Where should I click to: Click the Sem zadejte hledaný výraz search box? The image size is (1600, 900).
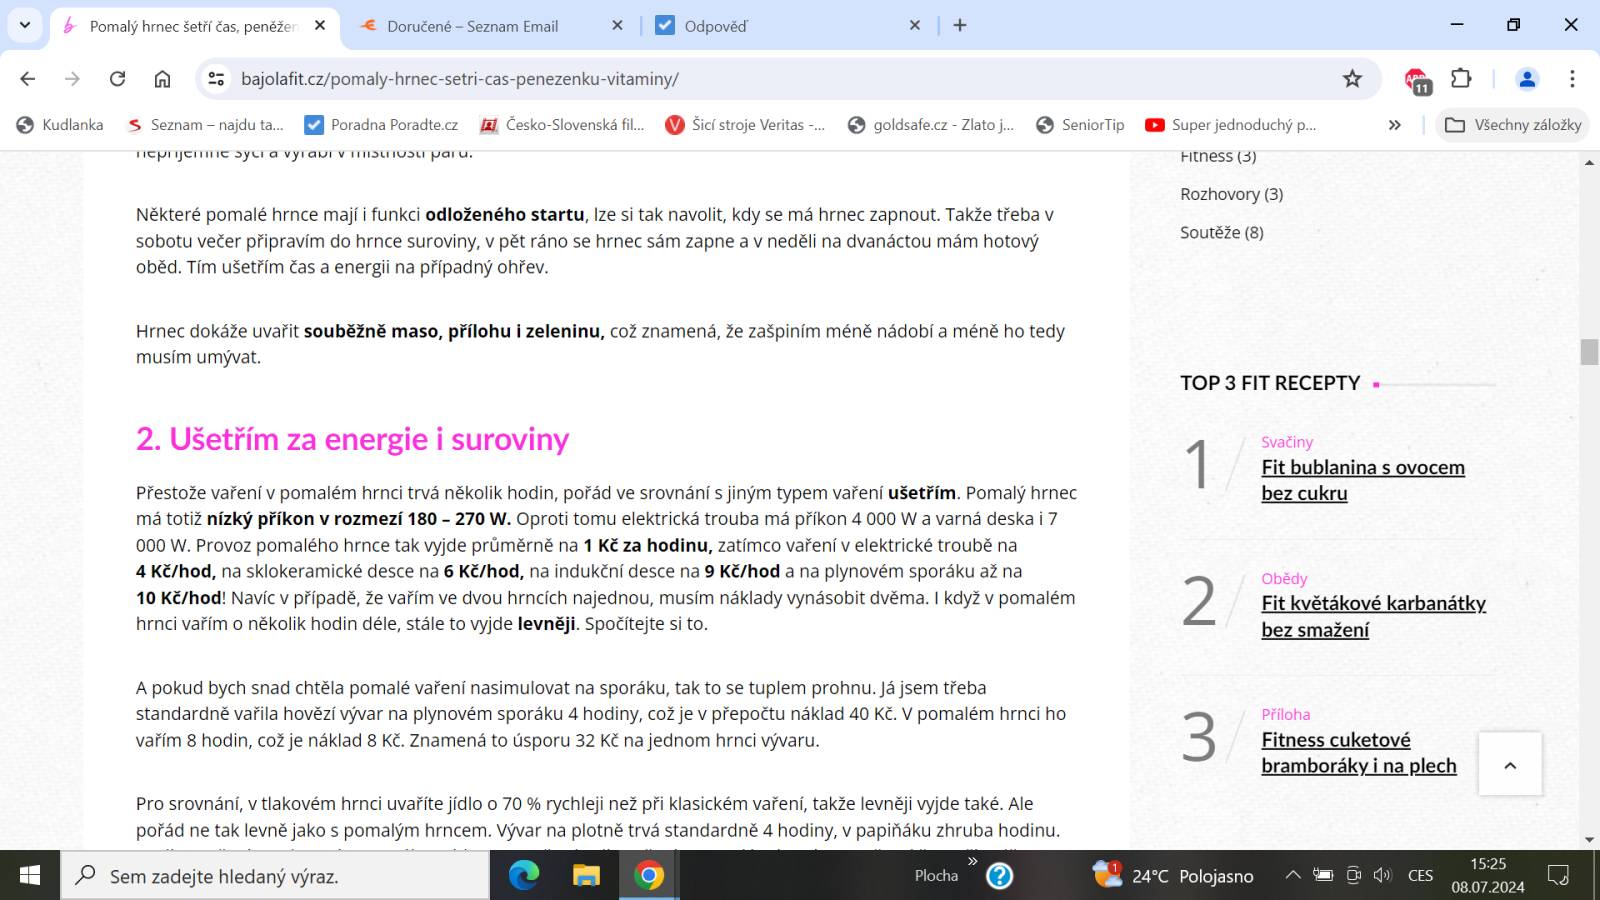pyautogui.click(x=275, y=876)
